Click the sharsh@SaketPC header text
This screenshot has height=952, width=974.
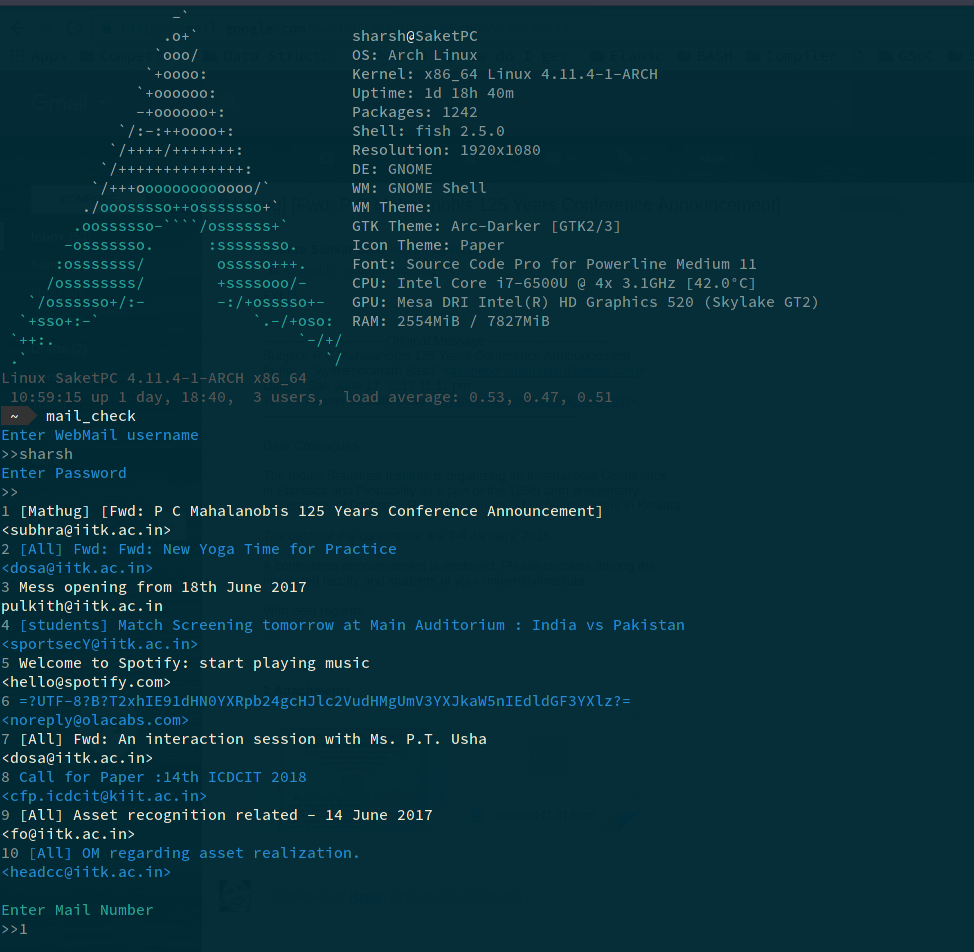414,36
